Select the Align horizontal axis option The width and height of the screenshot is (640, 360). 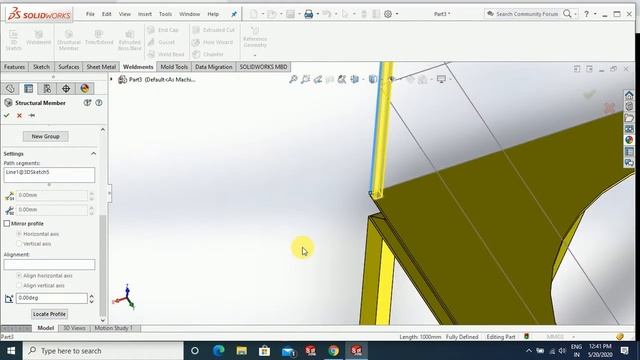pos(19,276)
